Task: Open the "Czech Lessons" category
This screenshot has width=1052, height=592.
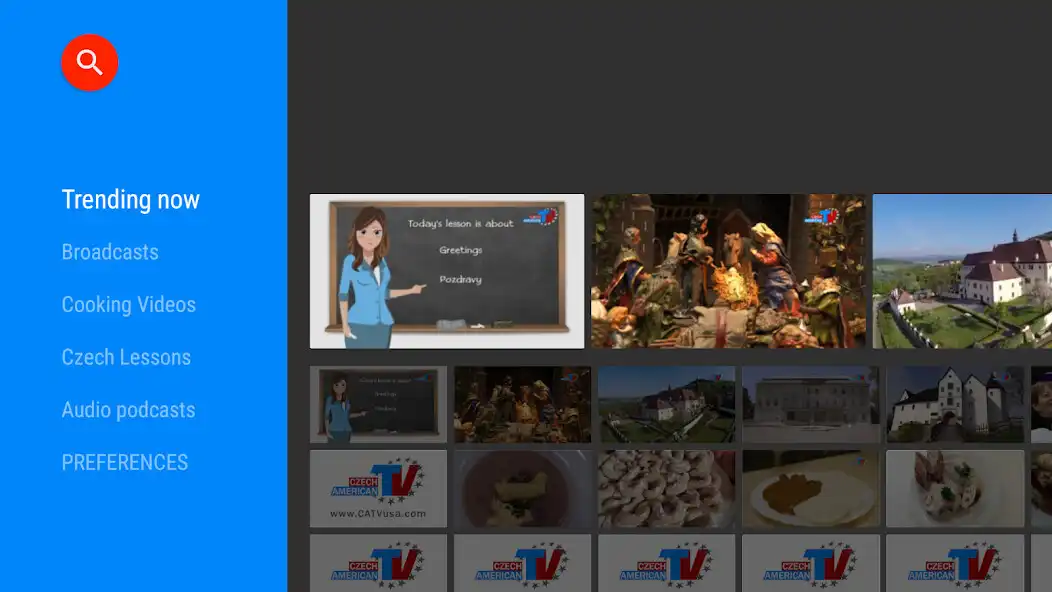Action: [126, 357]
